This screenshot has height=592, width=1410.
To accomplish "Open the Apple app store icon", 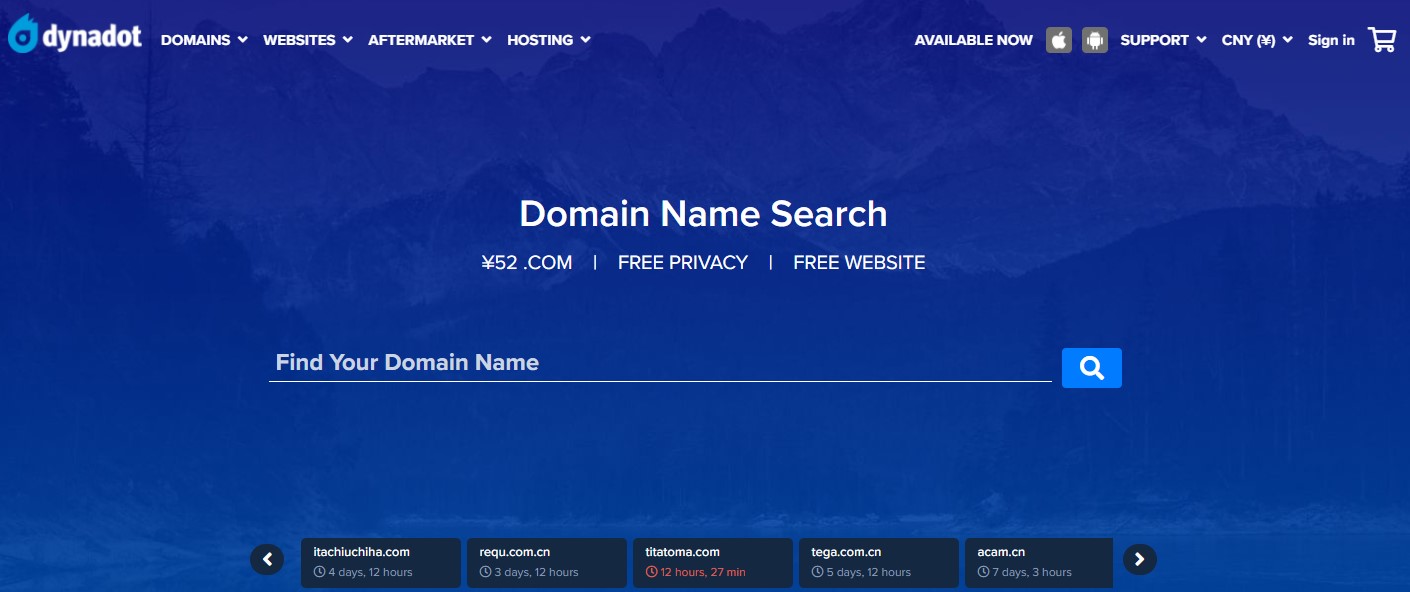I will click(1059, 40).
